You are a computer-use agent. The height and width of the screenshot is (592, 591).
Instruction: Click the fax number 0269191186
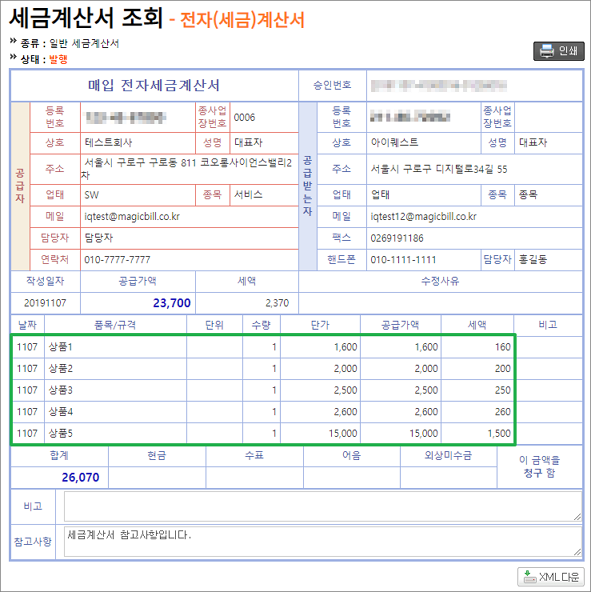[x=397, y=238]
